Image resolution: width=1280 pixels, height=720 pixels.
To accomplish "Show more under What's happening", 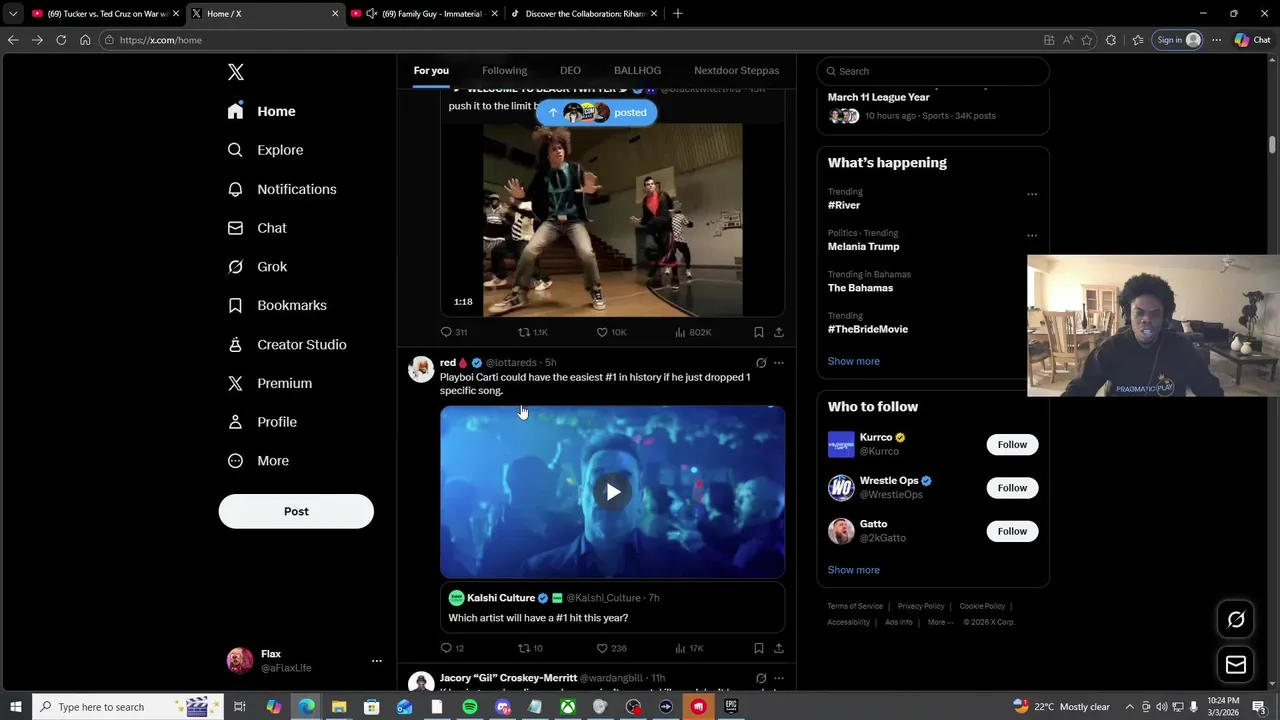I will coord(854,361).
